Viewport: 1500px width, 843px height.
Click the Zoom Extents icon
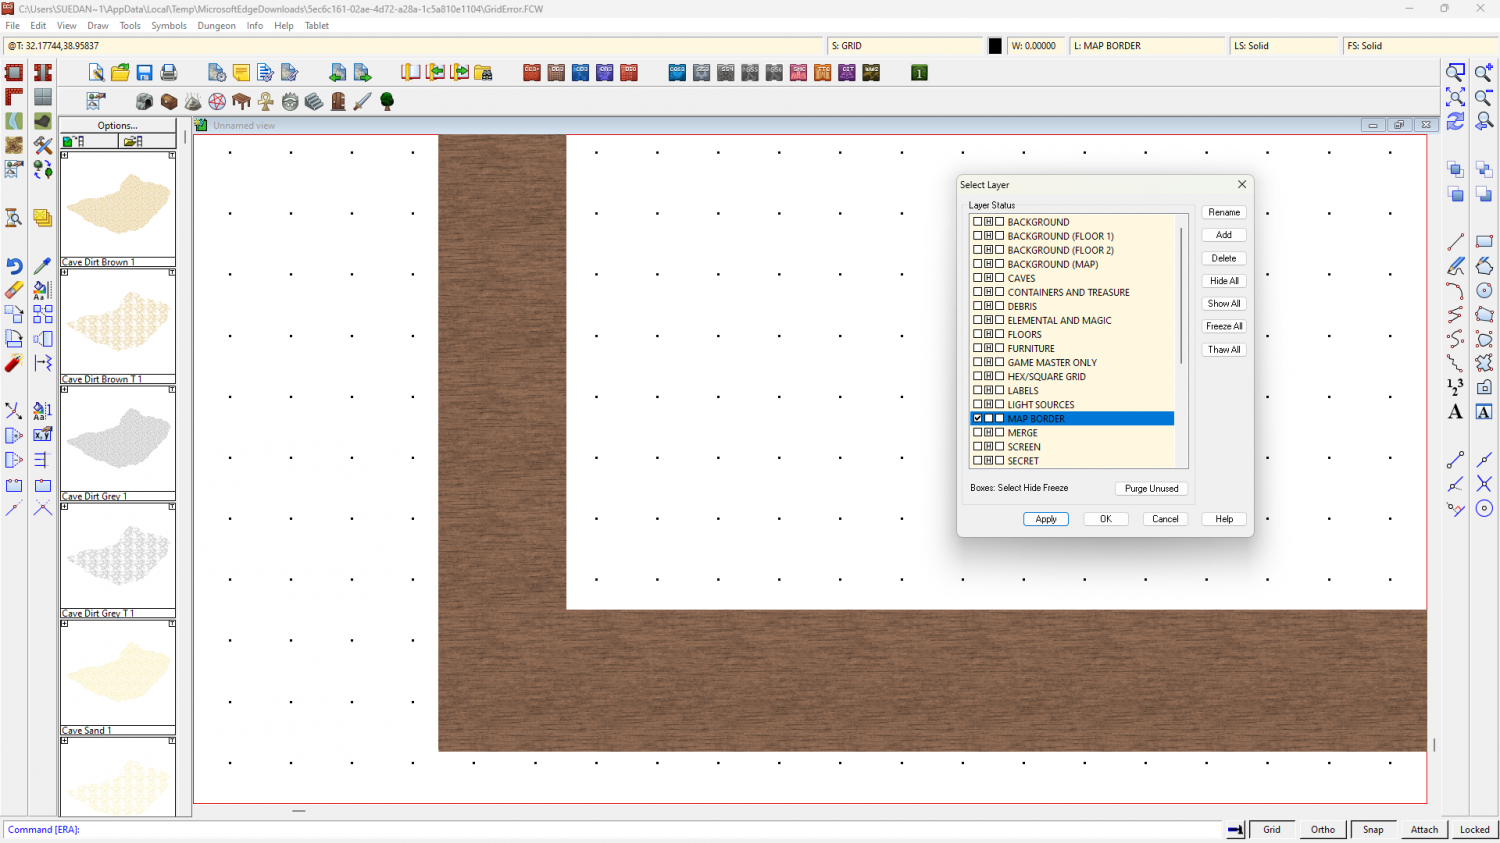1456,97
